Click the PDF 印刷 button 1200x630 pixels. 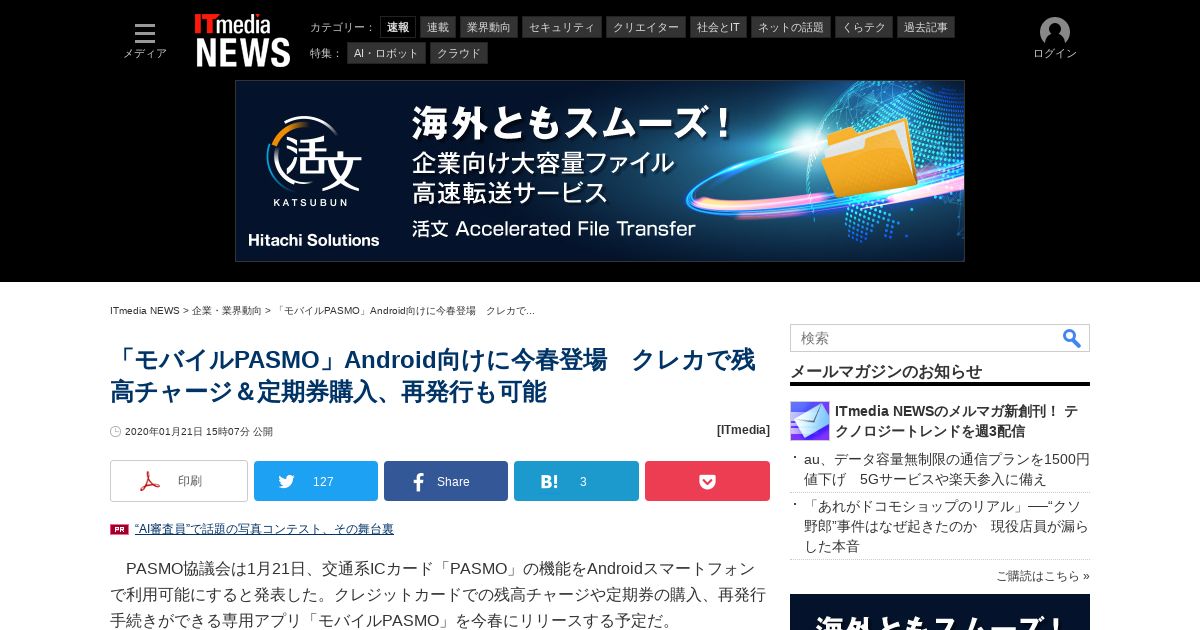(179, 481)
